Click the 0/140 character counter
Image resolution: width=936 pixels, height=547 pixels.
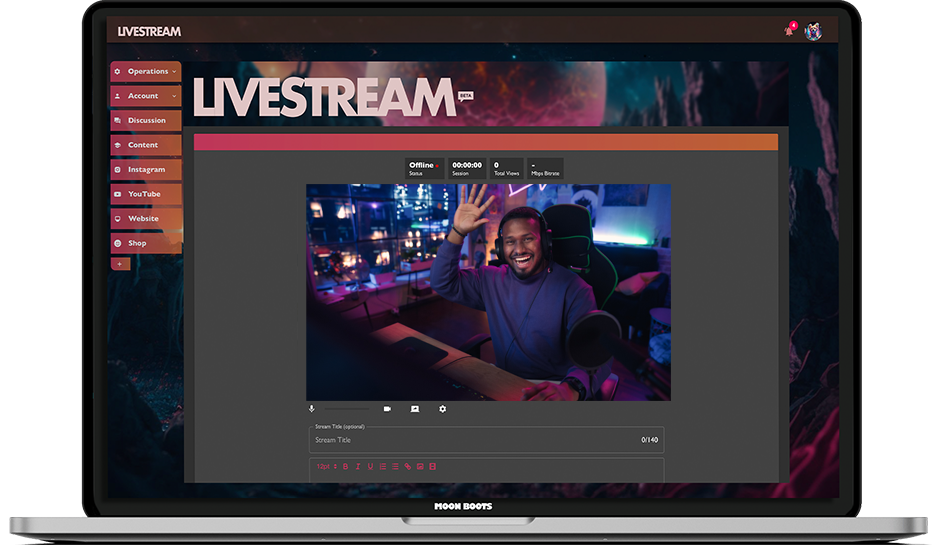[x=649, y=440]
